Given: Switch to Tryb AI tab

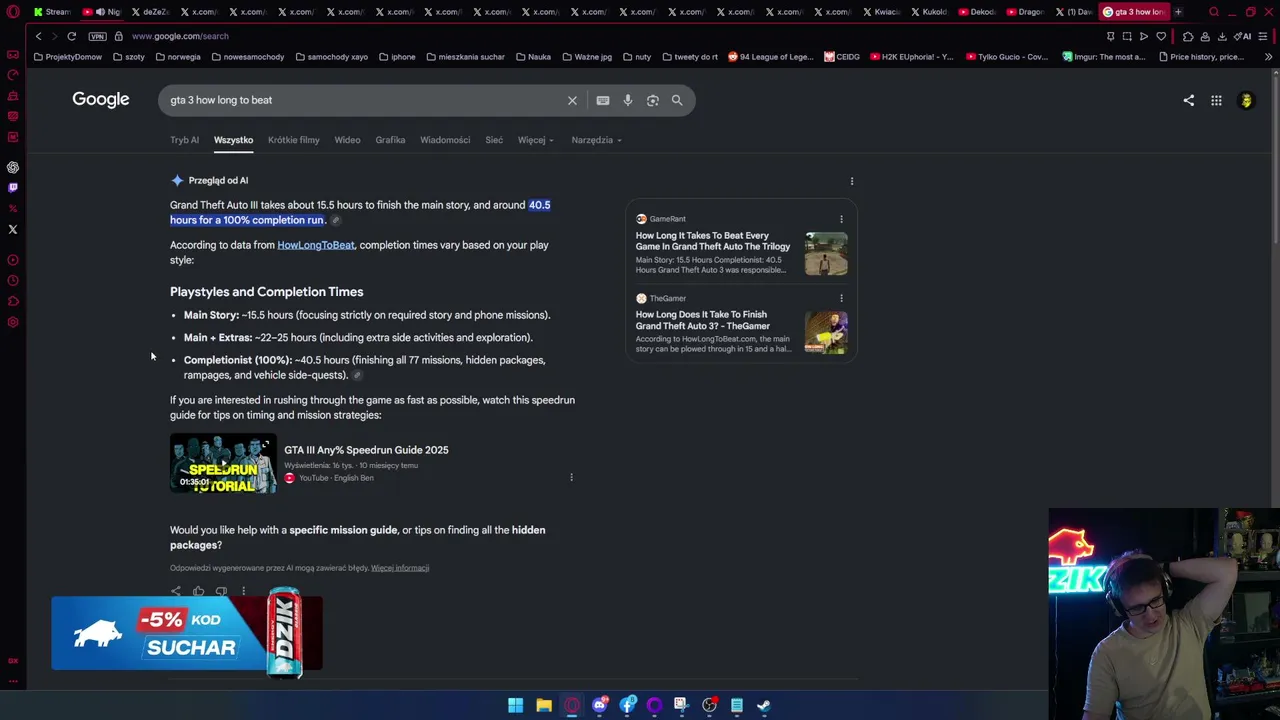Looking at the screenshot, I should (x=184, y=140).
